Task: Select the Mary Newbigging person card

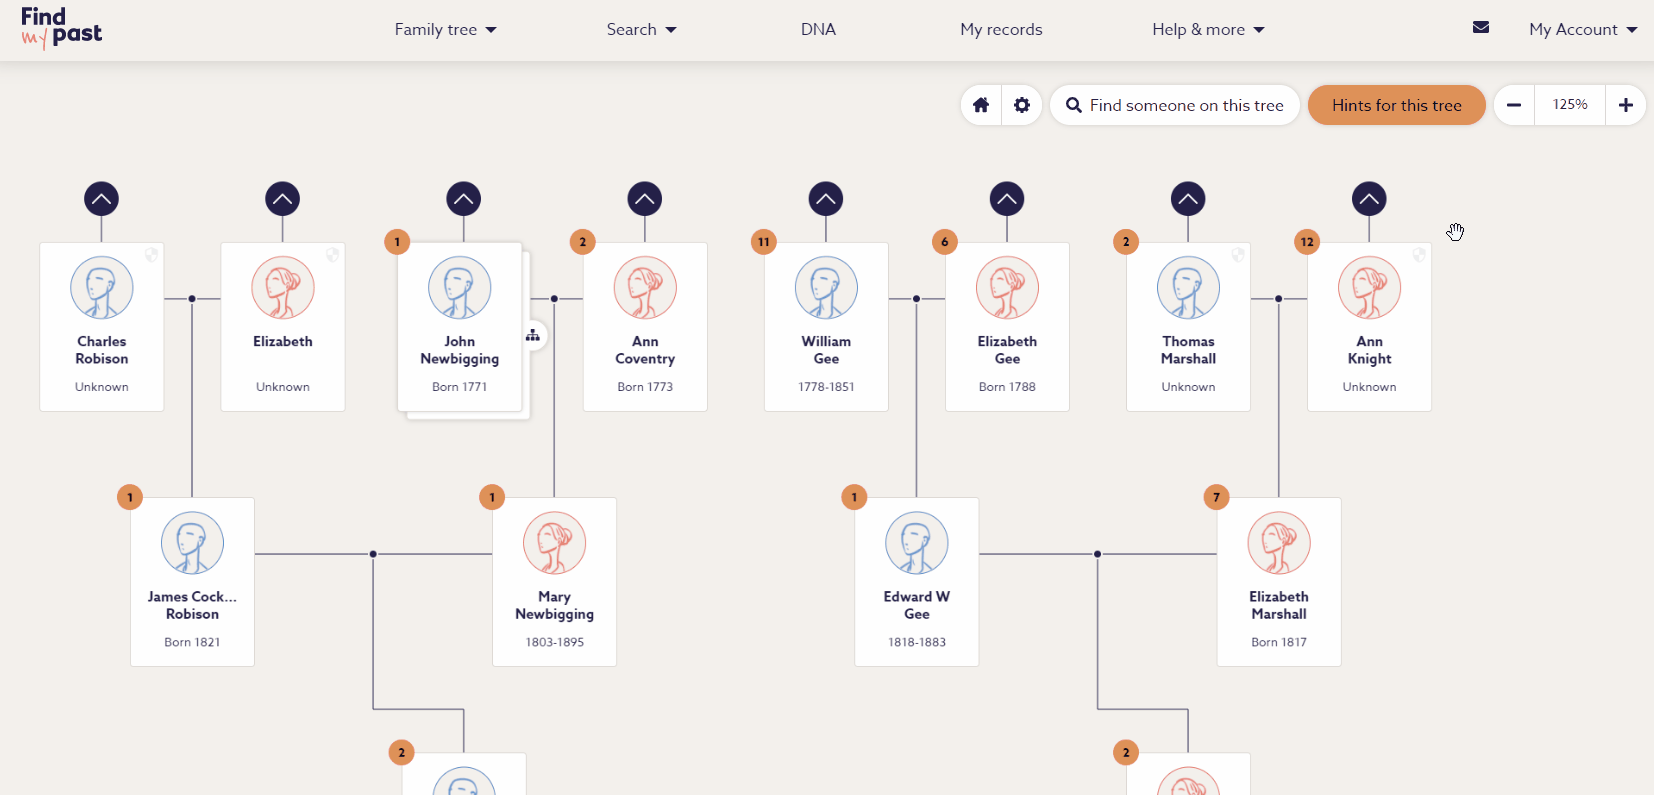Action: 554,581
